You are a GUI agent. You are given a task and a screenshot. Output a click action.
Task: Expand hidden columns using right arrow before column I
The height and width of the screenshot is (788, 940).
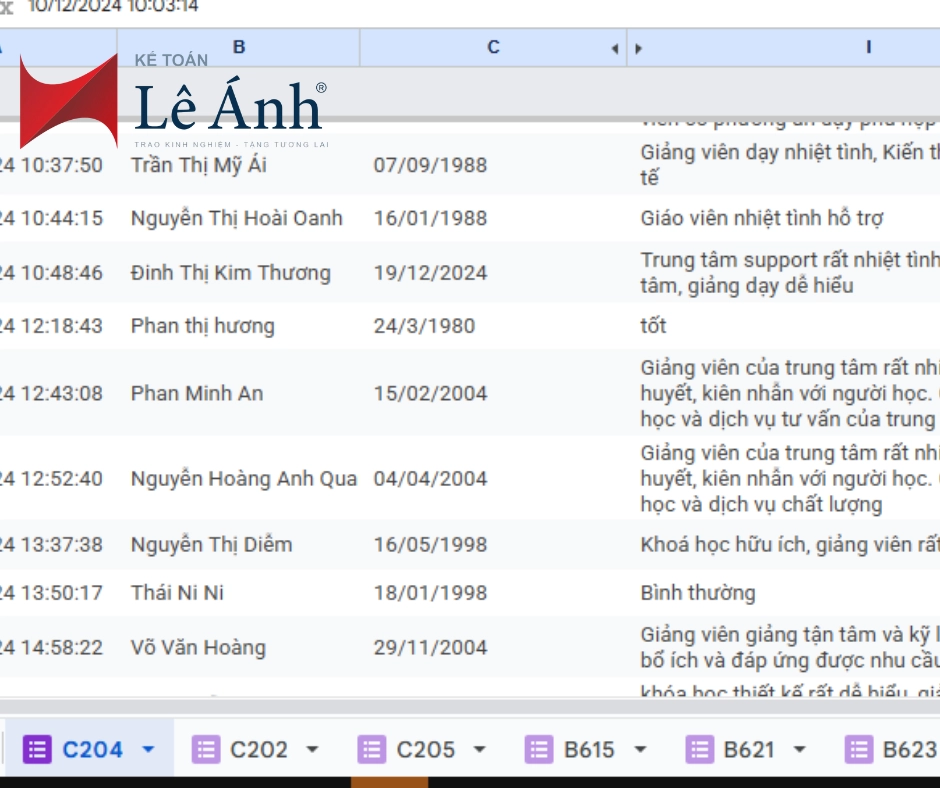pos(639,48)
